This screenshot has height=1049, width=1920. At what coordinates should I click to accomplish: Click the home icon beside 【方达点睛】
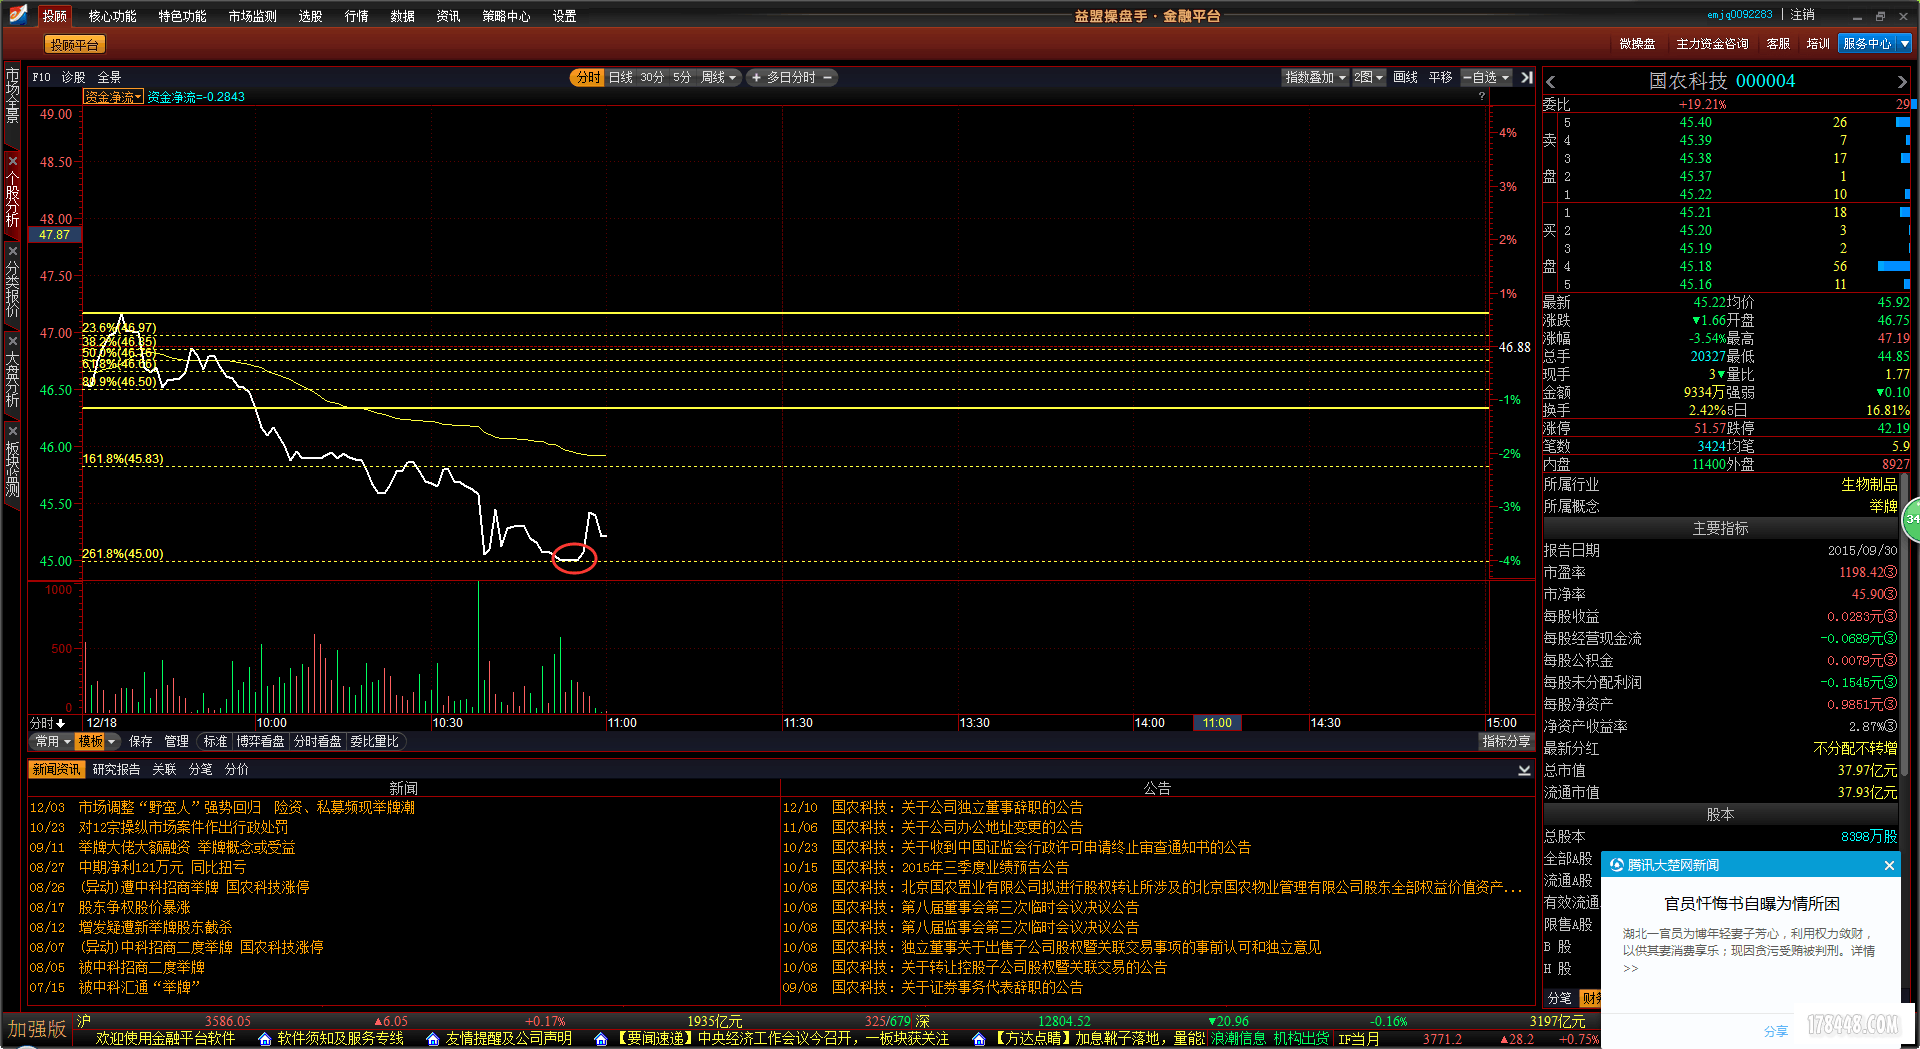tap(978, 1039)
